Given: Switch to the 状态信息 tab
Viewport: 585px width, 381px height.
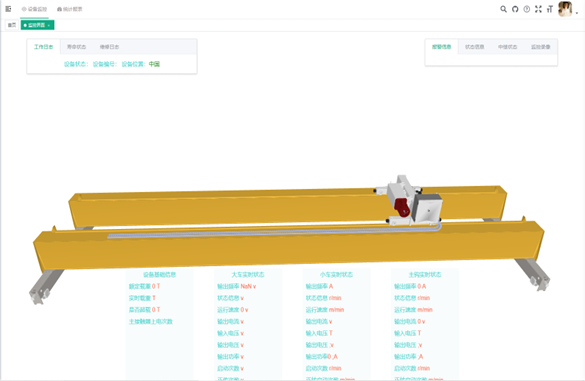Looking at the screenshot, I should click(475, 47).
